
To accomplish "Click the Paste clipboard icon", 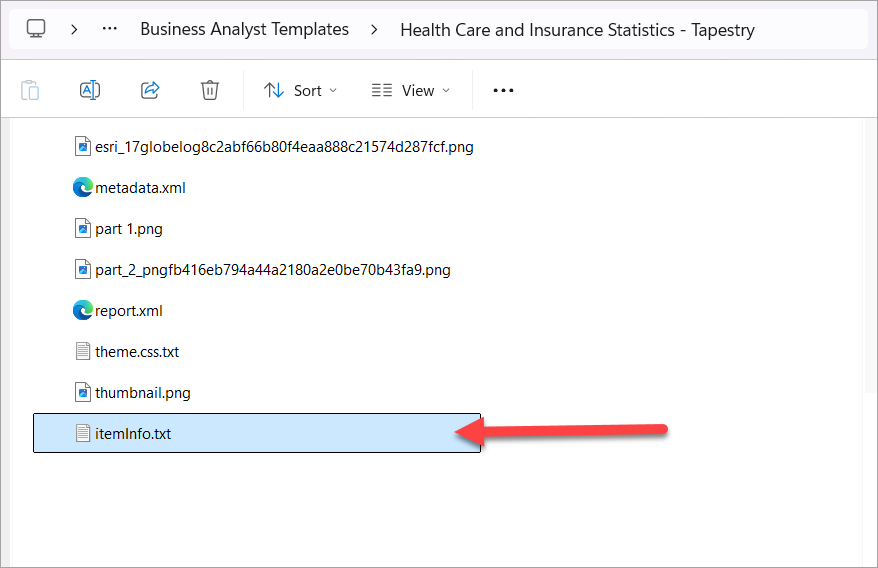I will tap(30, 90).
